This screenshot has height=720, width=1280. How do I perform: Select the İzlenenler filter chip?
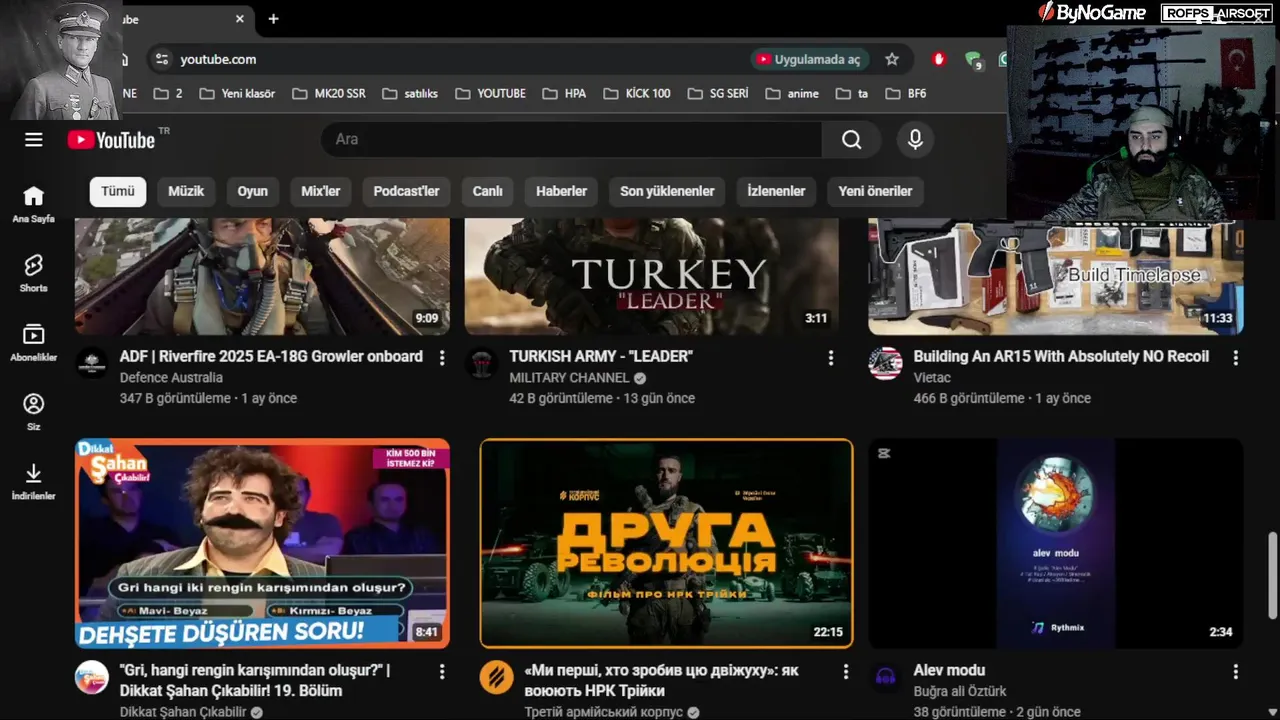pyautogui.click(x=776, y=191)
